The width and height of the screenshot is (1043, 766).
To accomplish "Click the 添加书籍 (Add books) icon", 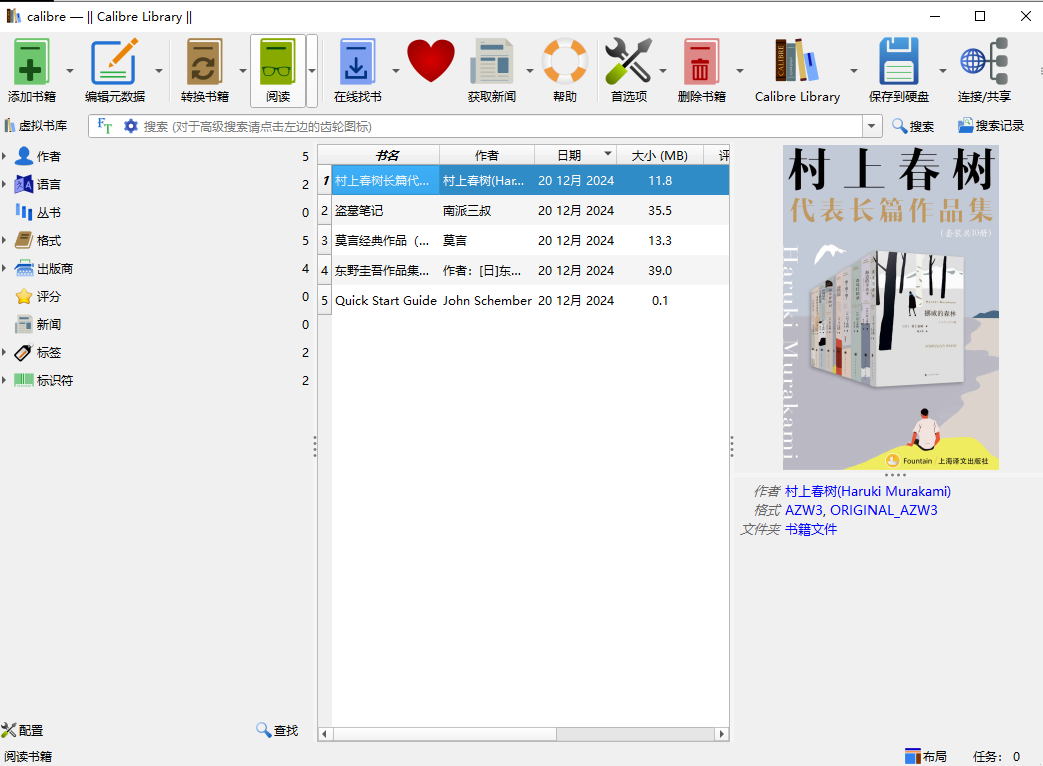I will 31,63.
